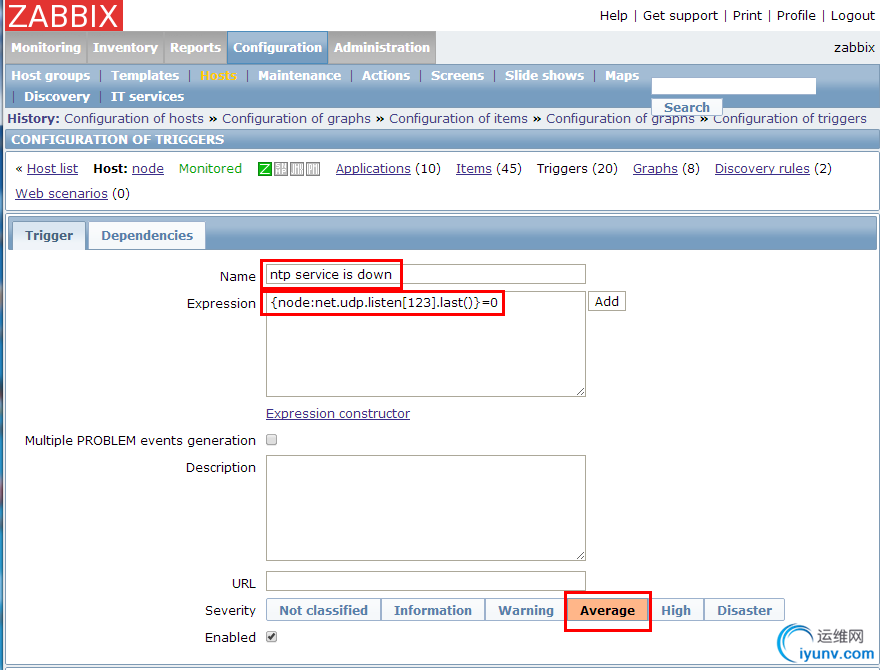Select the Average severity option
The image size is (880, 670).
pos(607,610)
